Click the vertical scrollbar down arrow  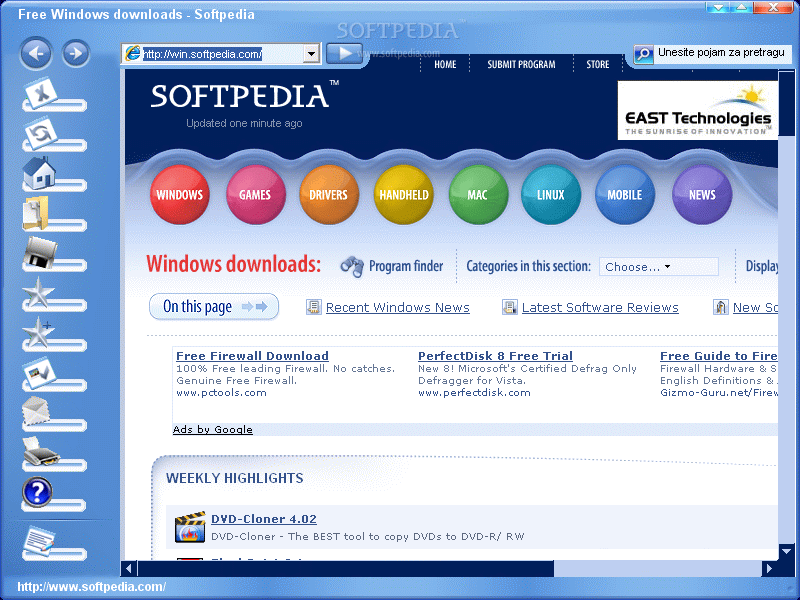(x=786, y=552)
